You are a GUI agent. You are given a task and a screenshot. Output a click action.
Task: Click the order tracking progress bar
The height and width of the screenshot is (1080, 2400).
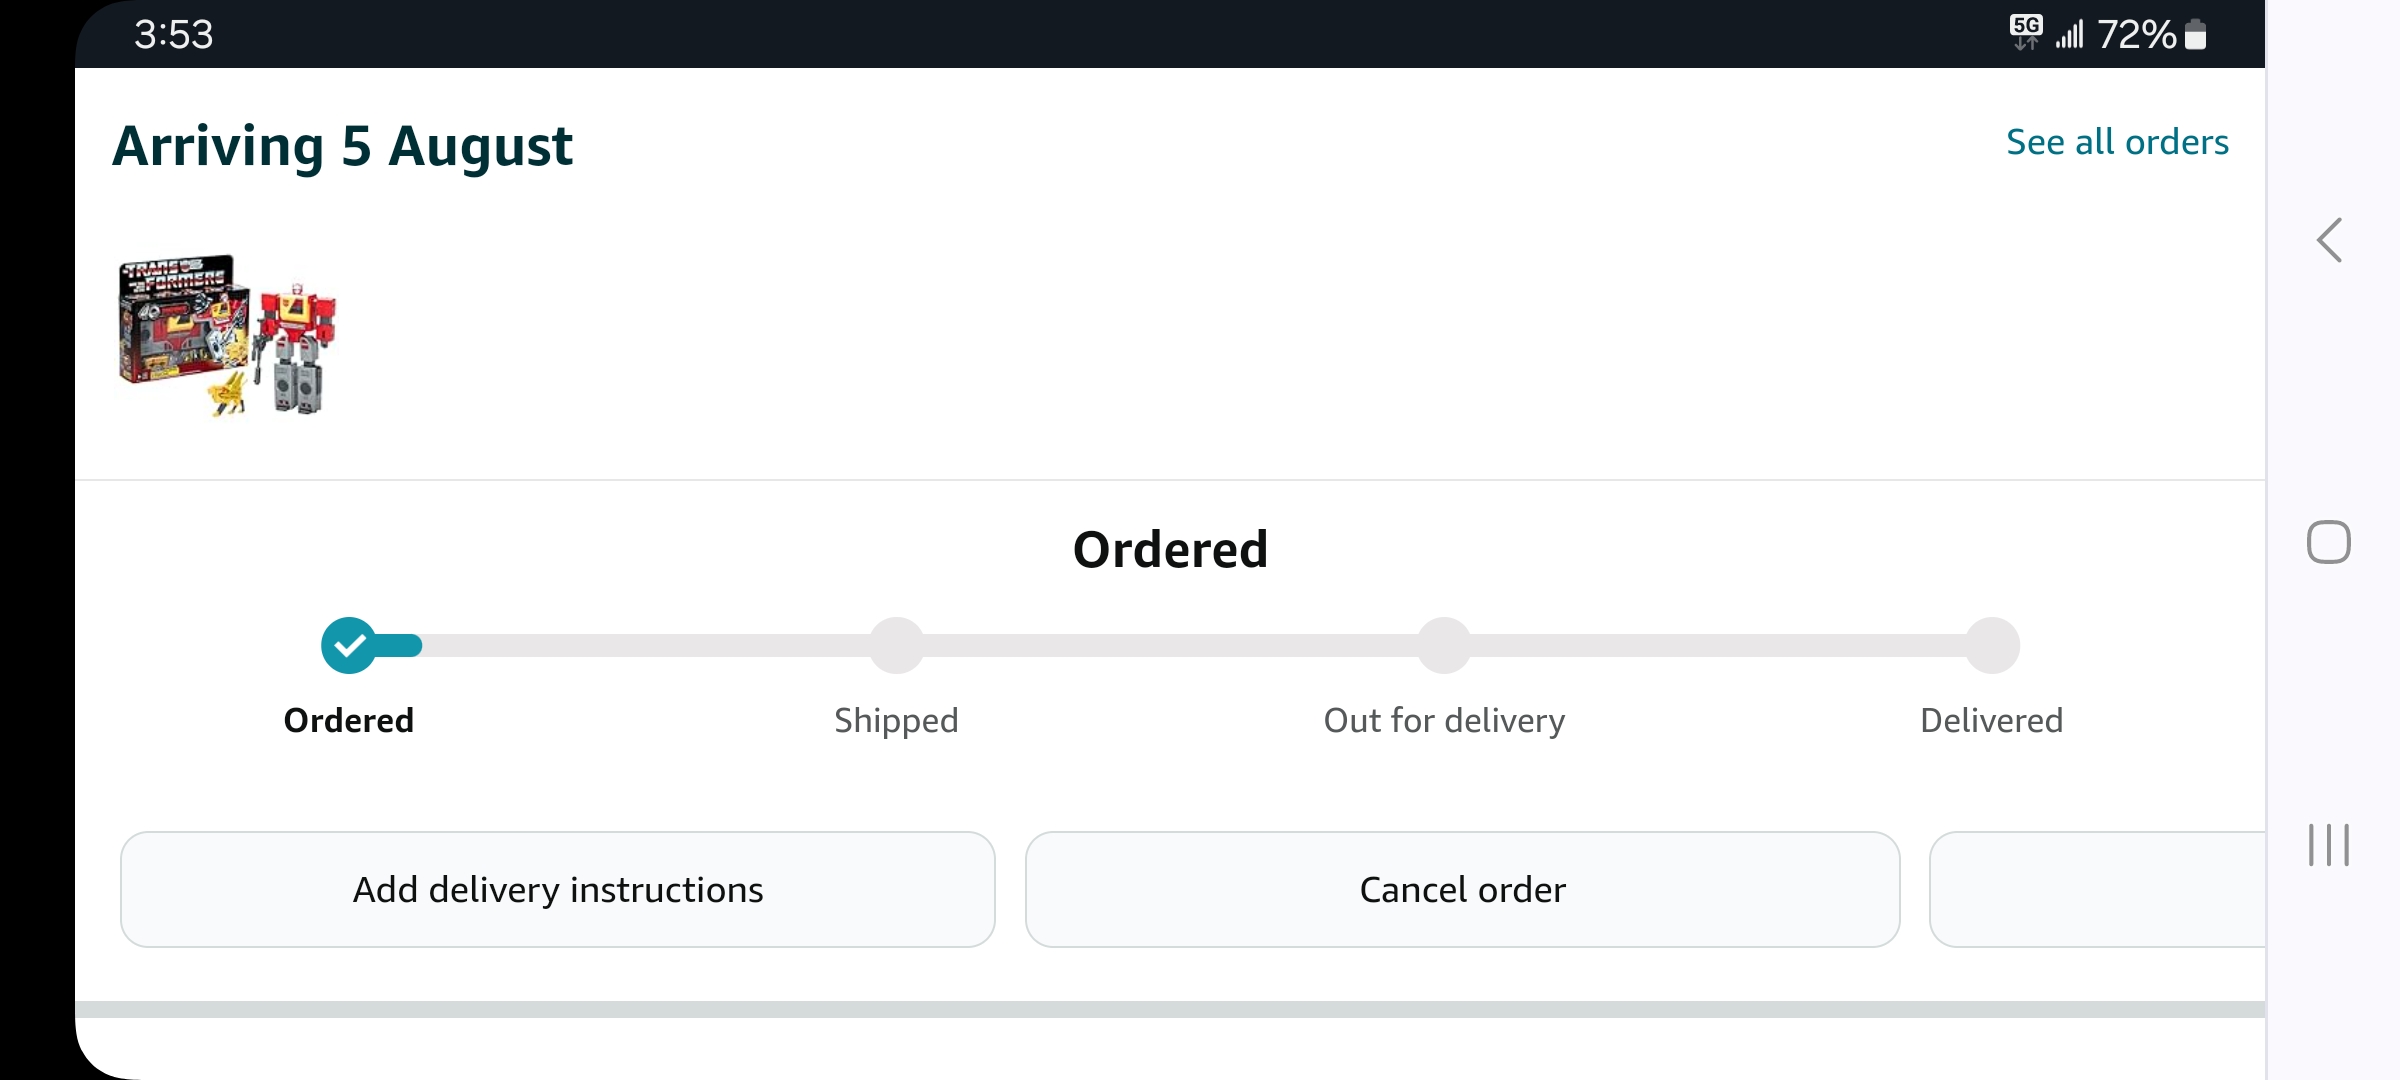[1170, 646]
